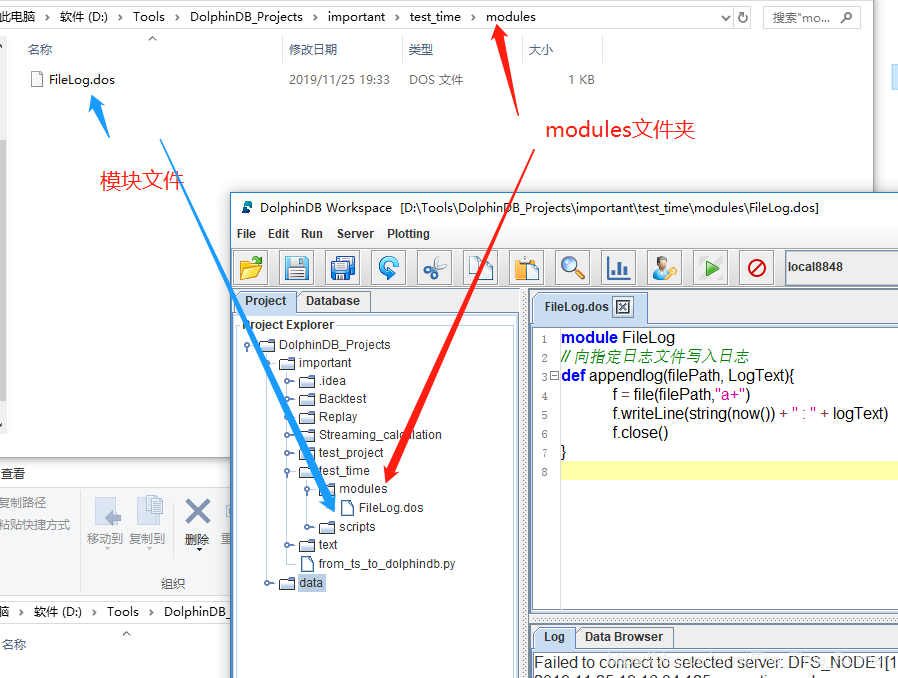Click the bar chart plotting icon
Screen dimensions: 898x678
(619, 267)
